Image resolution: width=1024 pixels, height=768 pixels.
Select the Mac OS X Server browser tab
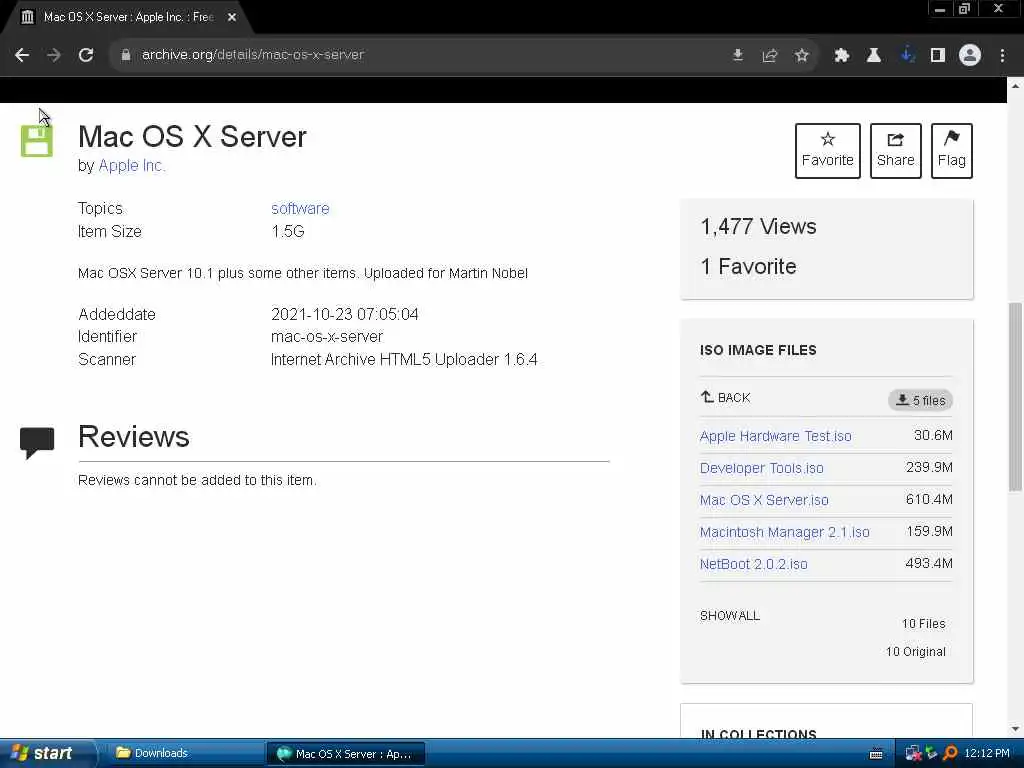coord(127,17)
